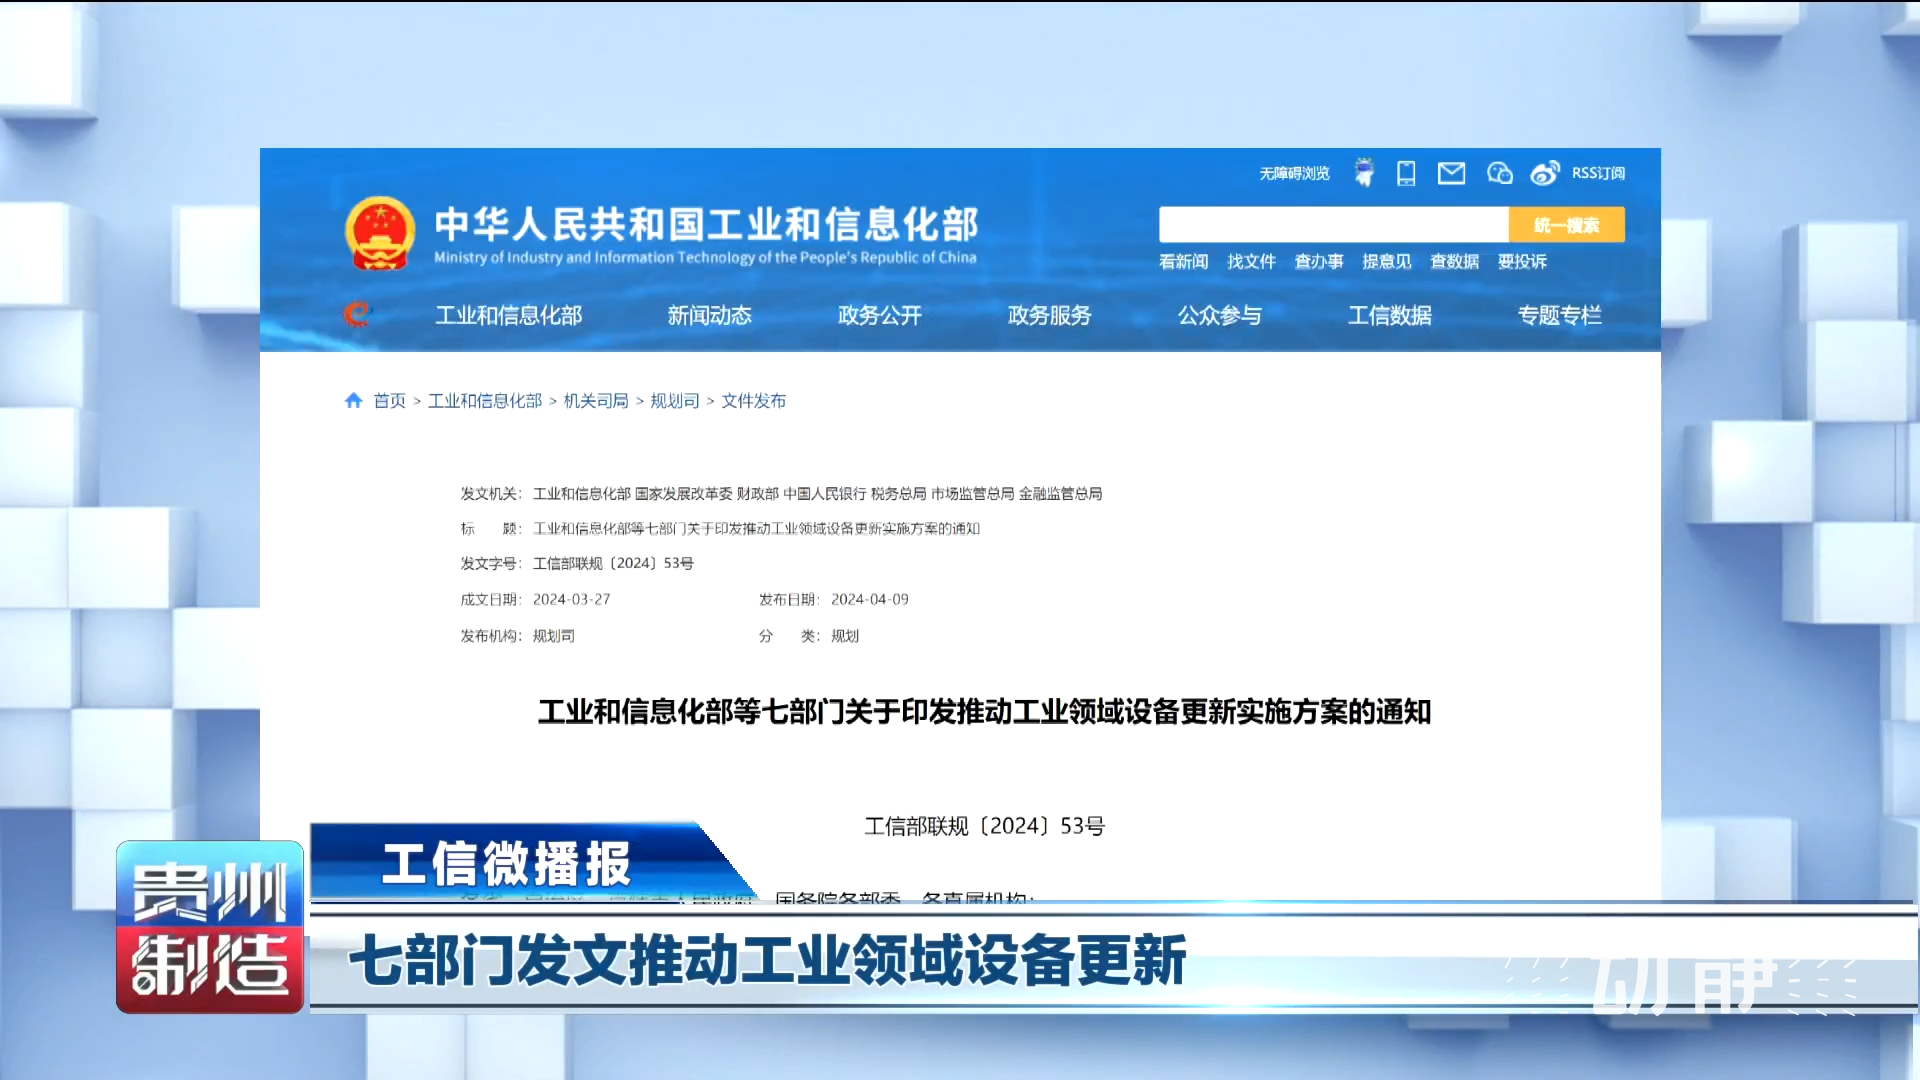Go to 首页 in breadcrumb
Screen dimensions: 1920x1080
(389, 400)
